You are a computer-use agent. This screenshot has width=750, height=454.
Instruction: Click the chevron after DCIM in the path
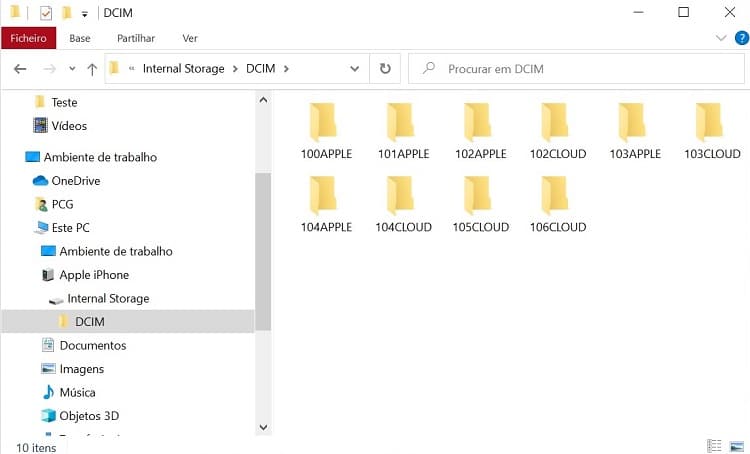click(x=286, y=69)
